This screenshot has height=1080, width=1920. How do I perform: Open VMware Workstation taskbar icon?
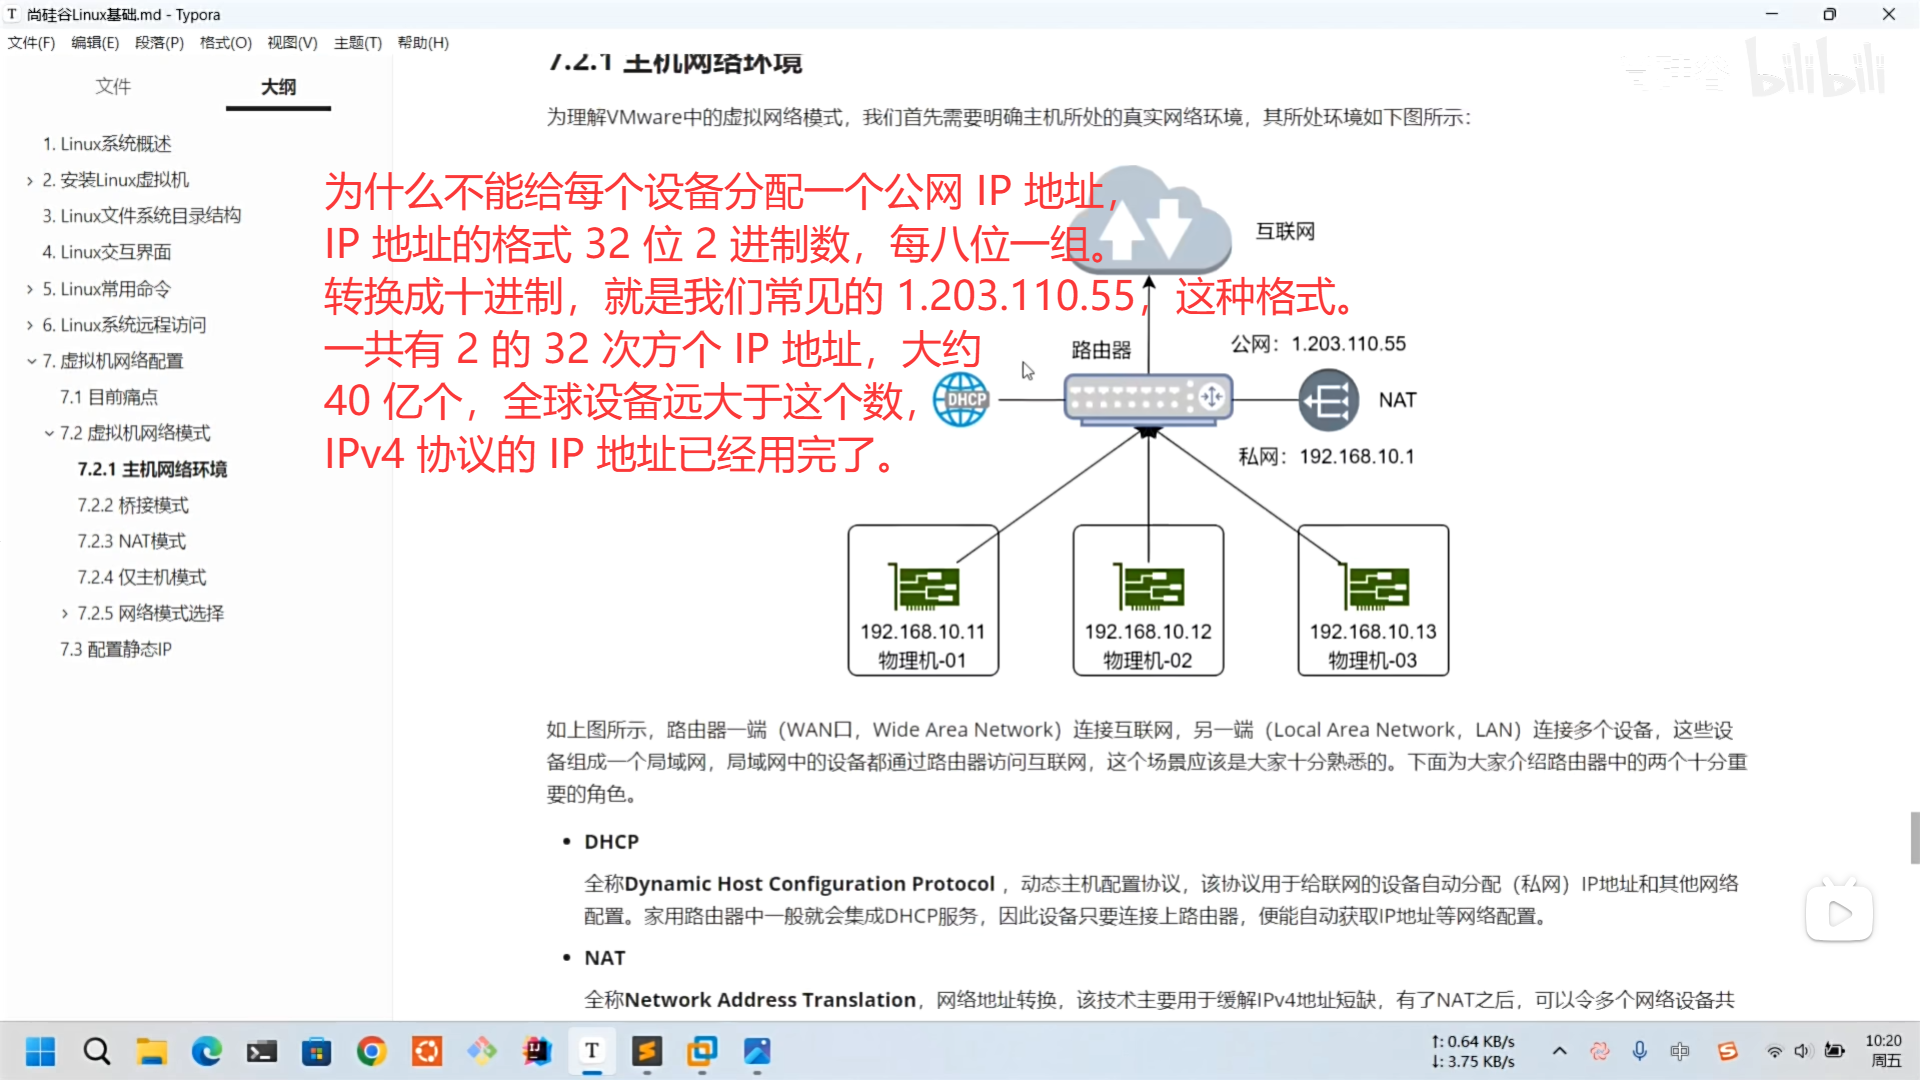coord(702,1051)
